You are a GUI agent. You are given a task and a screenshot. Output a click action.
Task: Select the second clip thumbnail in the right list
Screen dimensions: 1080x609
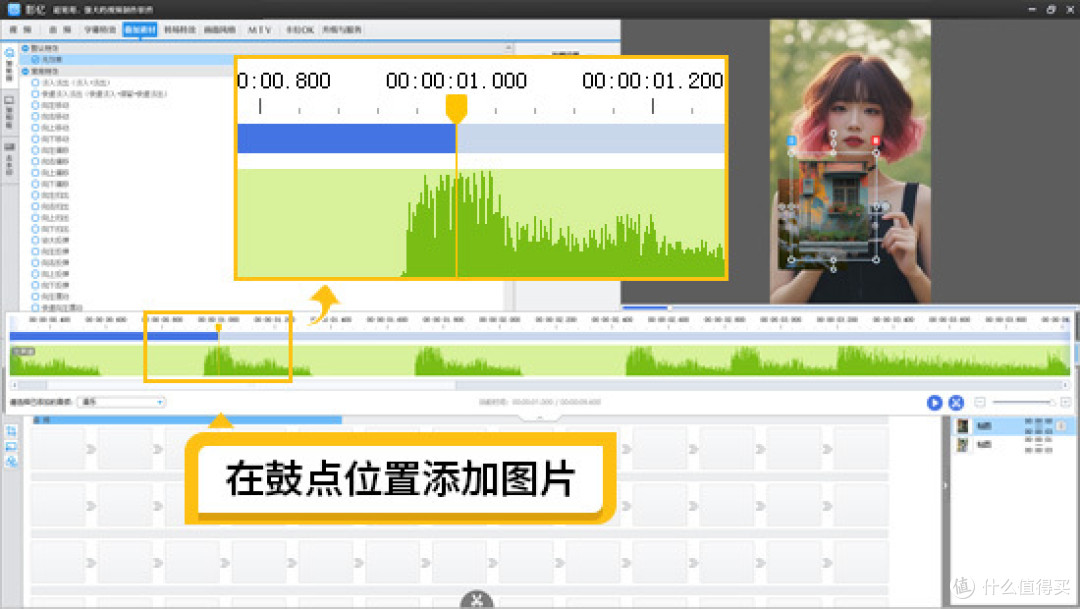click(963, 445)
